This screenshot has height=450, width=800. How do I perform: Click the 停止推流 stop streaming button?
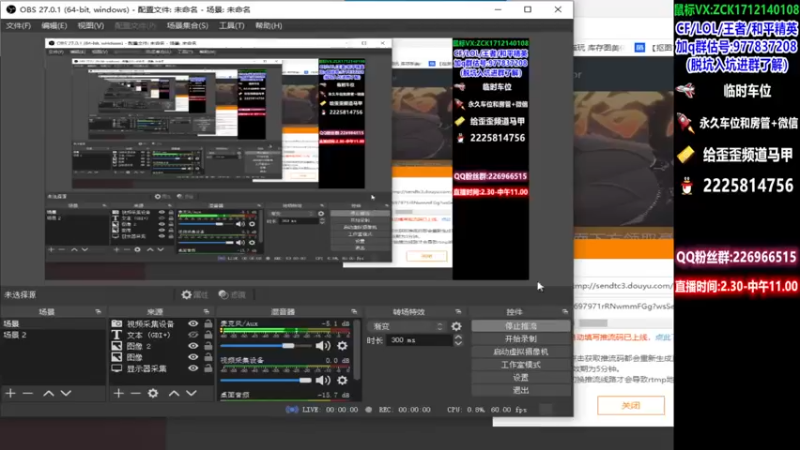point(520,326)
